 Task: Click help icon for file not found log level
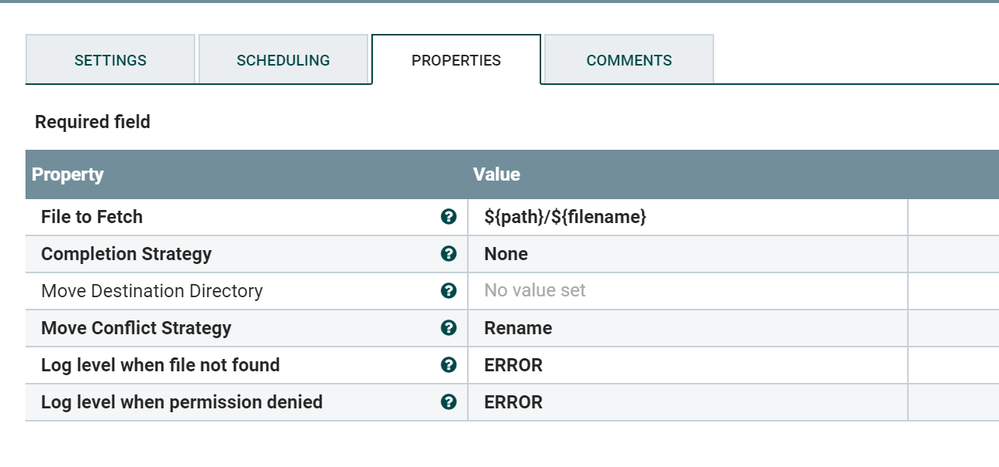(448, 365)
